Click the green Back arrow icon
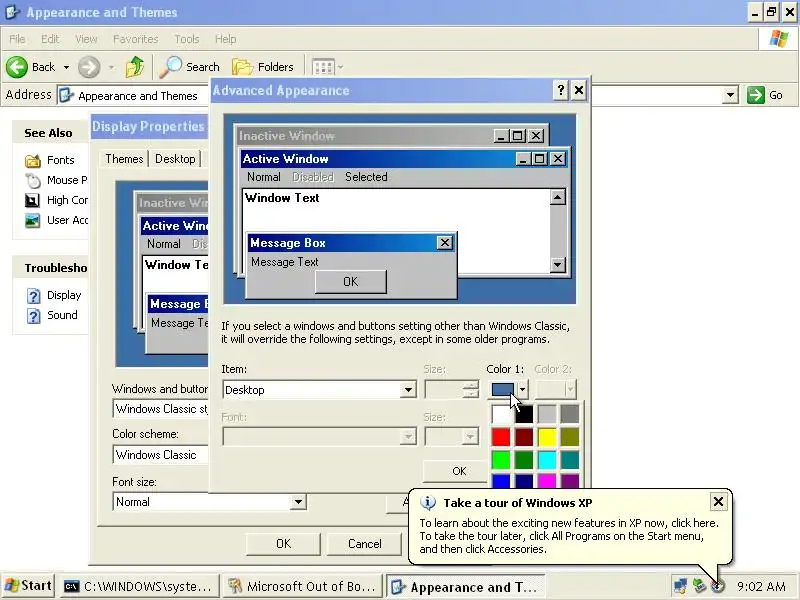The height and width of the screenshot is (600, 800). point(17,67)
